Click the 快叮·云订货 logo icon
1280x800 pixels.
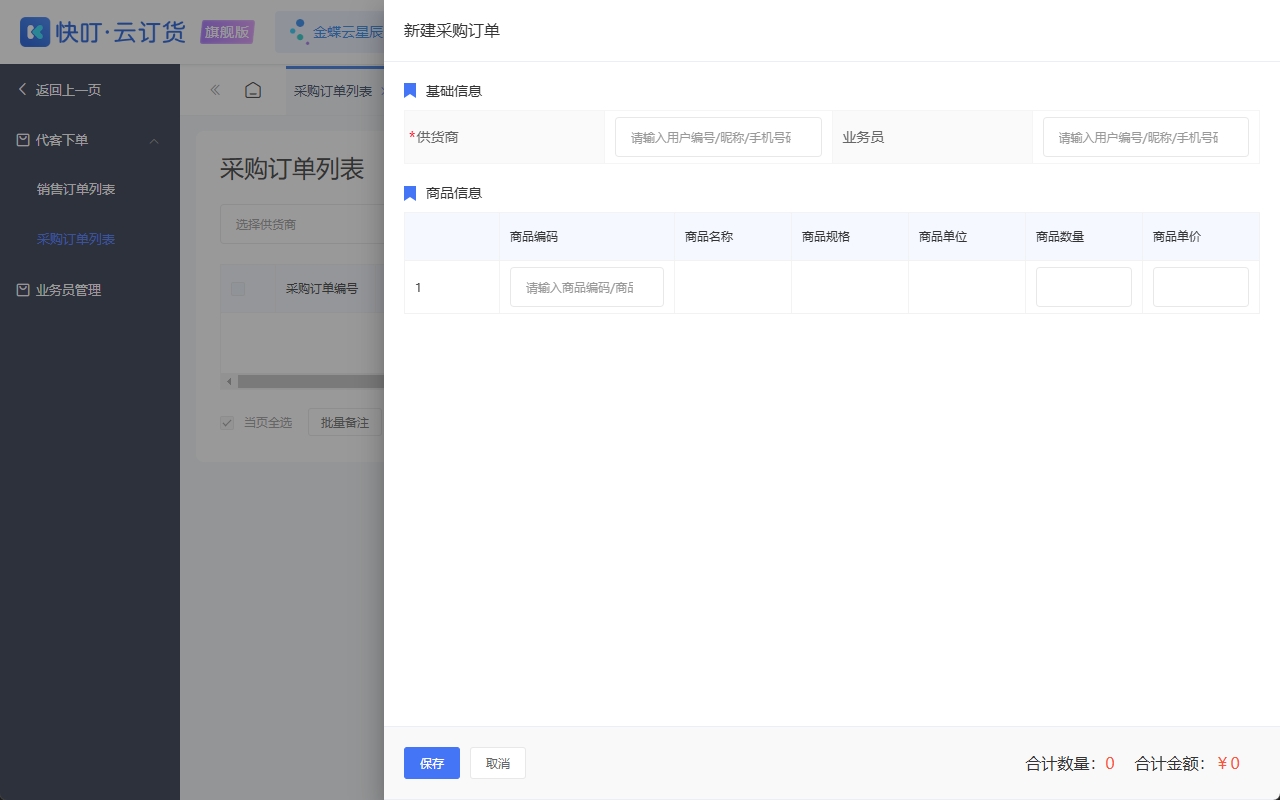pyautogui.click(x=35, y=32)
